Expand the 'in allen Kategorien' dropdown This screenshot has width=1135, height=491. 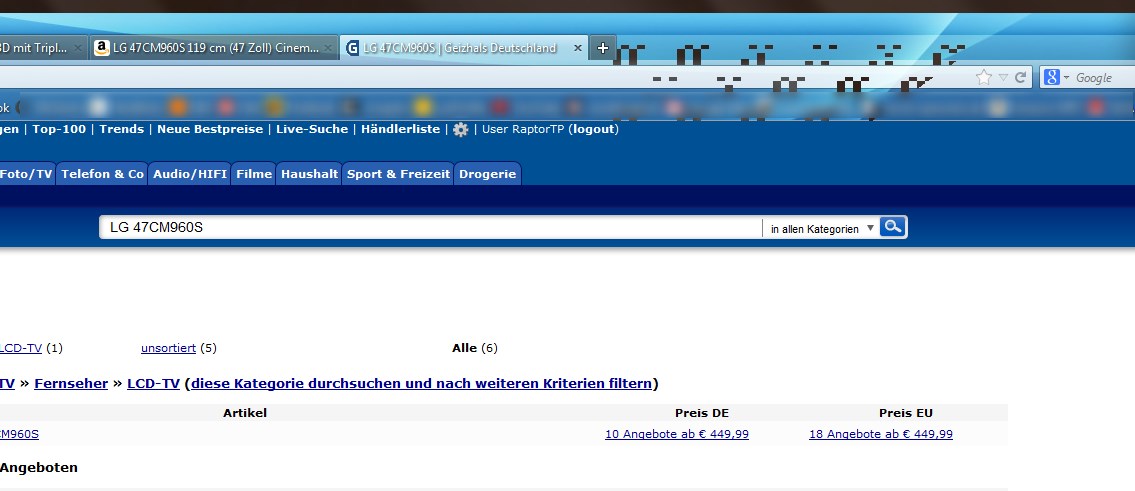click(x=822, y=228)
